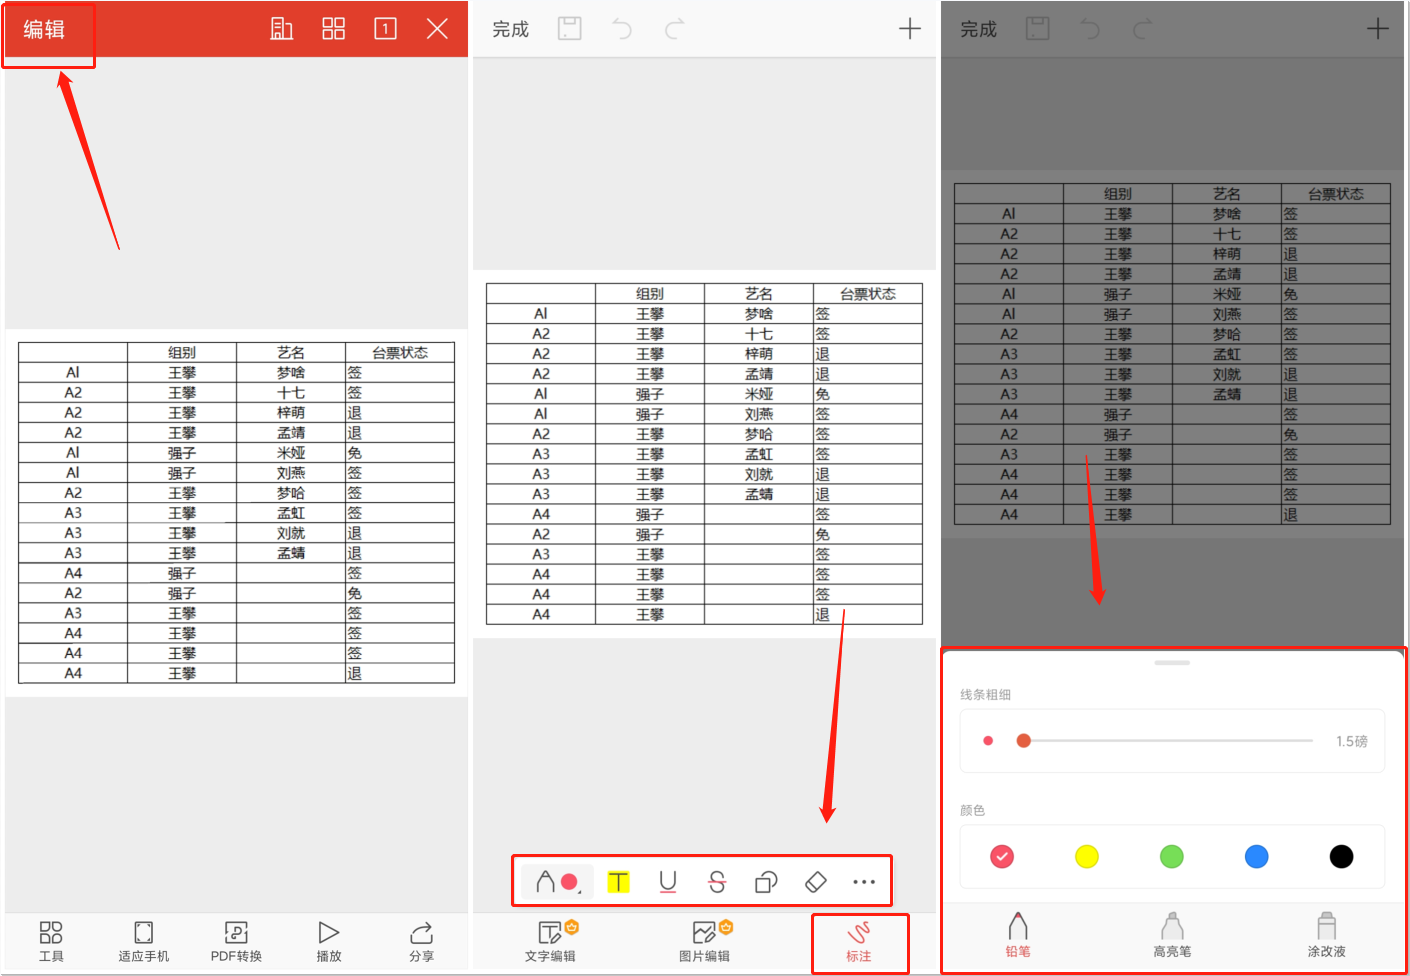Click the 1.5磅 thickness value

click(1351, 741)
